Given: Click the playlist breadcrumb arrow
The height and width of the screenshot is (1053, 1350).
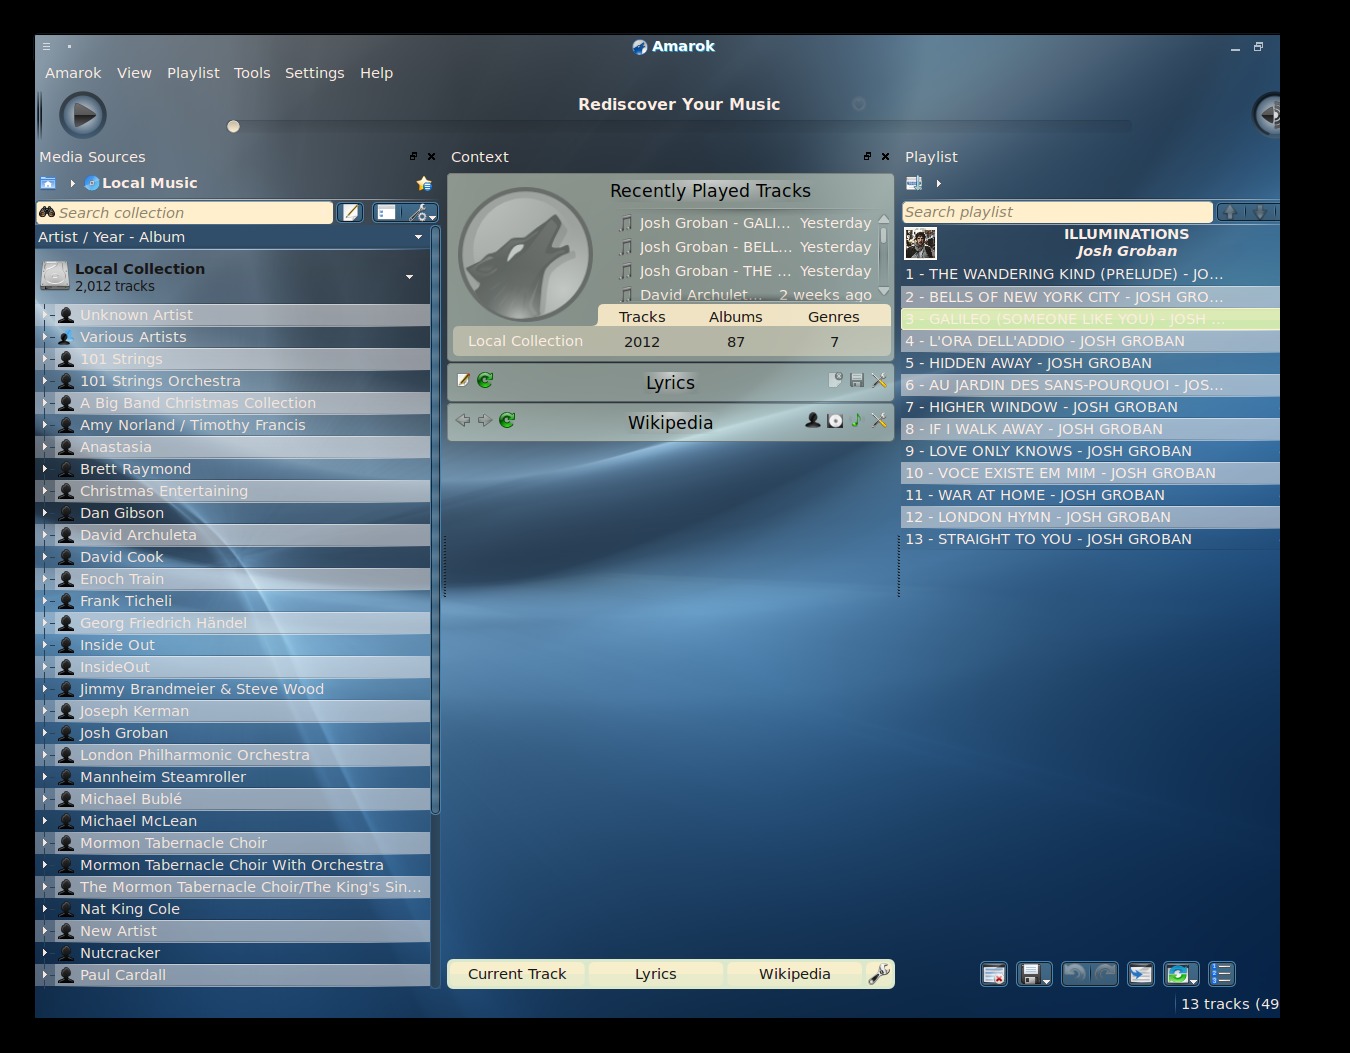Looking at the screenshot, I should (938, 183).
